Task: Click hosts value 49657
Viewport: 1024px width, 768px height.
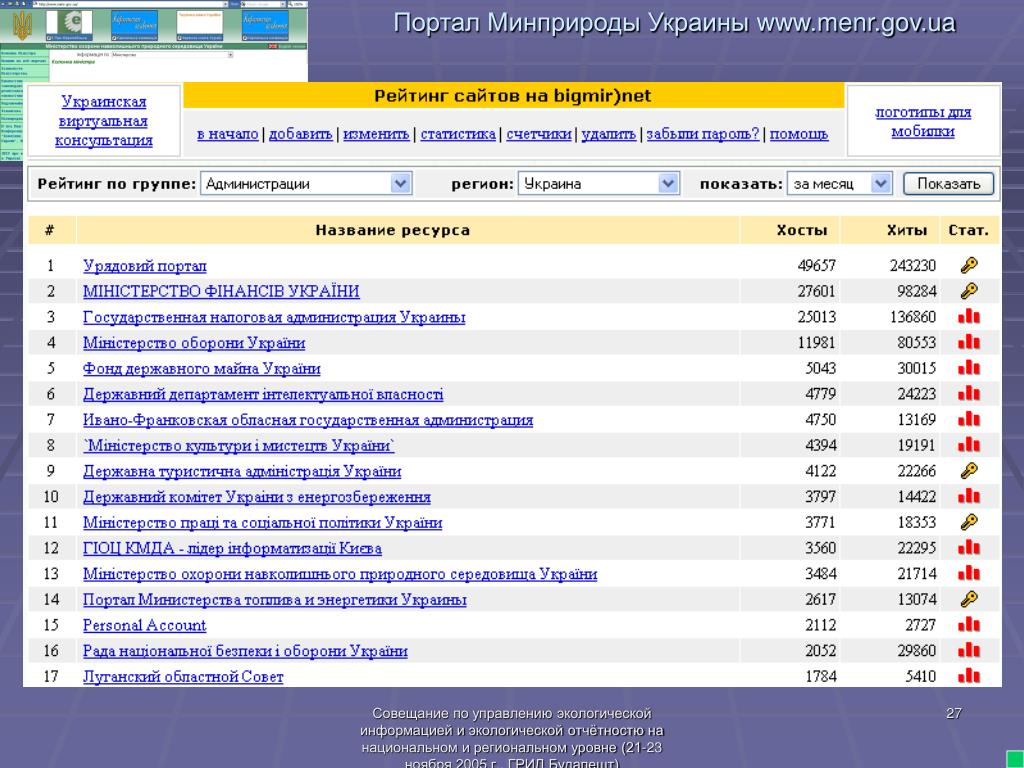Action: (x=816, y=266)
